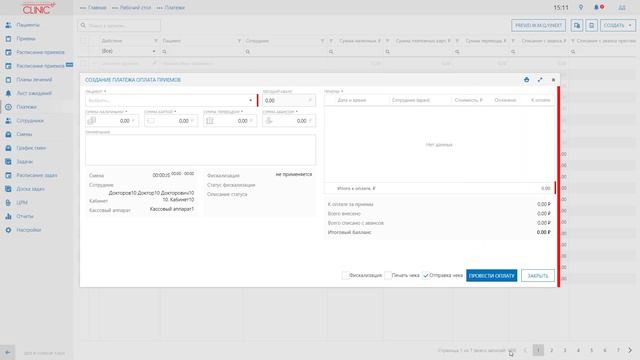The image size is (640, 360).
Task: Open Задачи in the sidebar
Action: pyautogui.click(x=24, y=162)
